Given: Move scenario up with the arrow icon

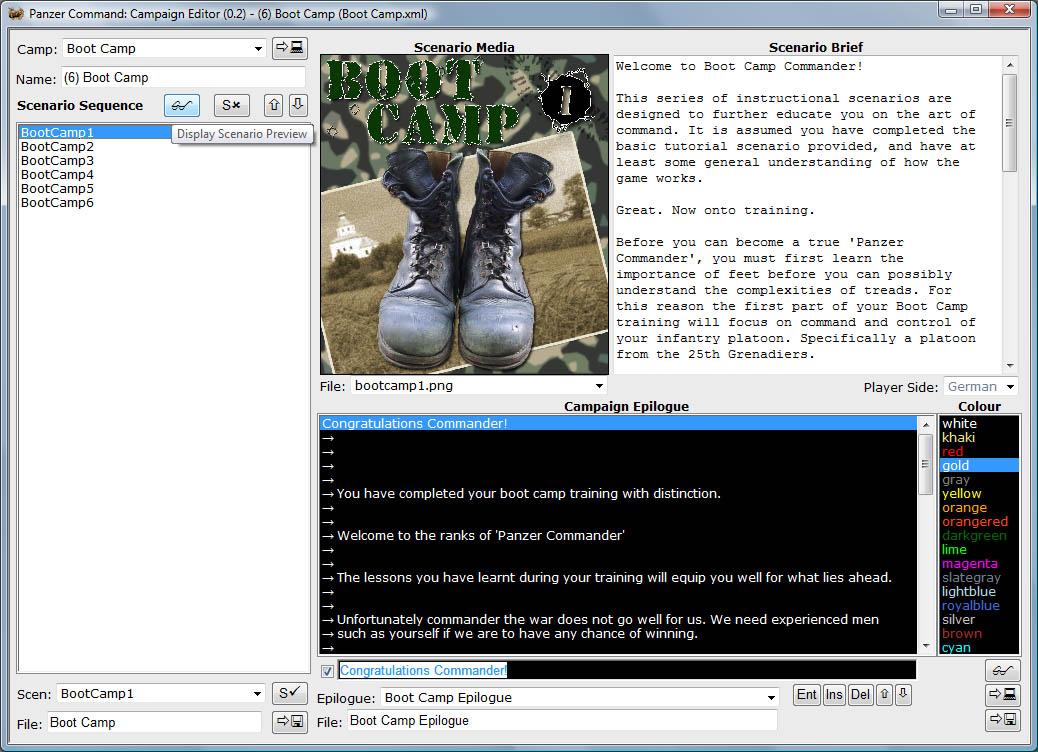Looking at the screenshot, I should [x=273, y=105].
